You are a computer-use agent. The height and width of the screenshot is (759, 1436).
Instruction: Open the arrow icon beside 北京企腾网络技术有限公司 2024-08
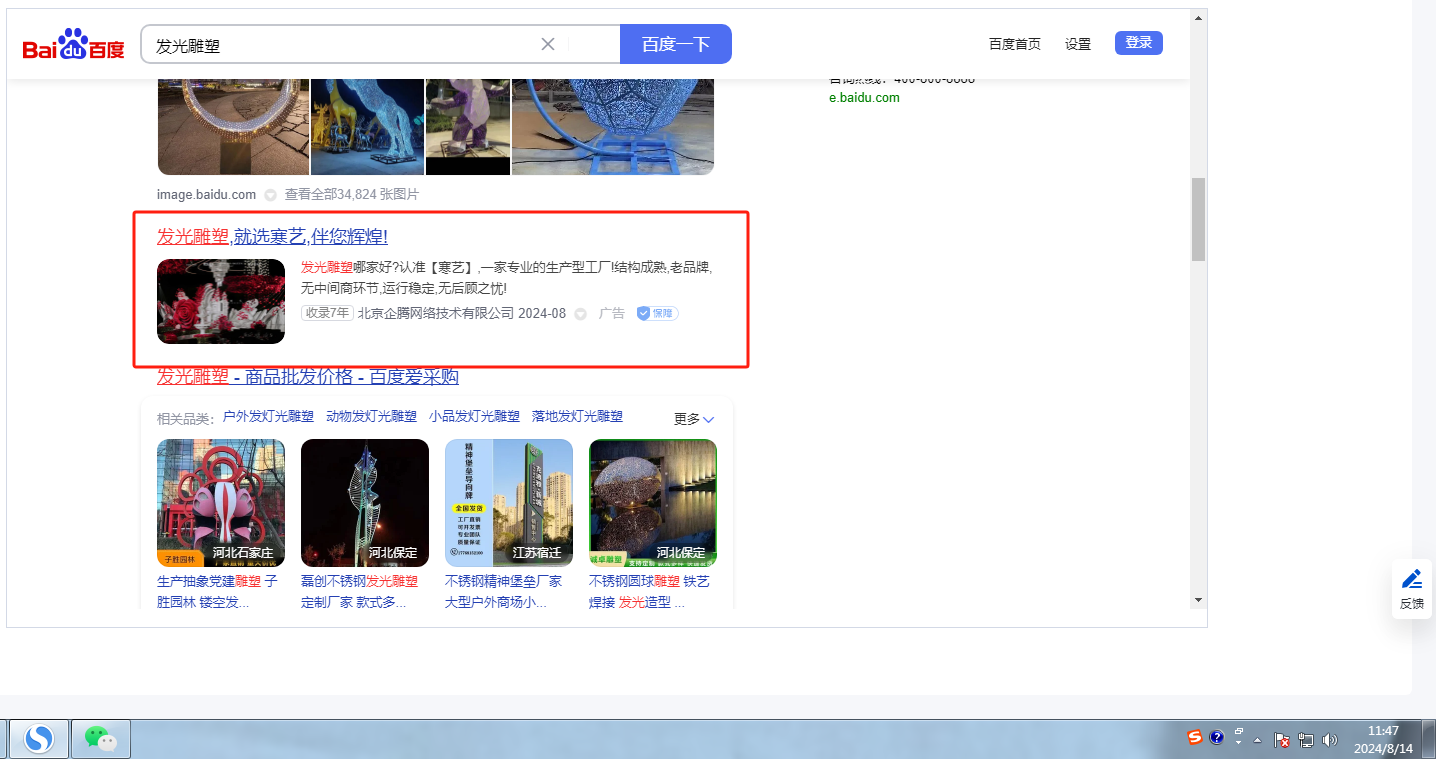[x=580, y=314]
